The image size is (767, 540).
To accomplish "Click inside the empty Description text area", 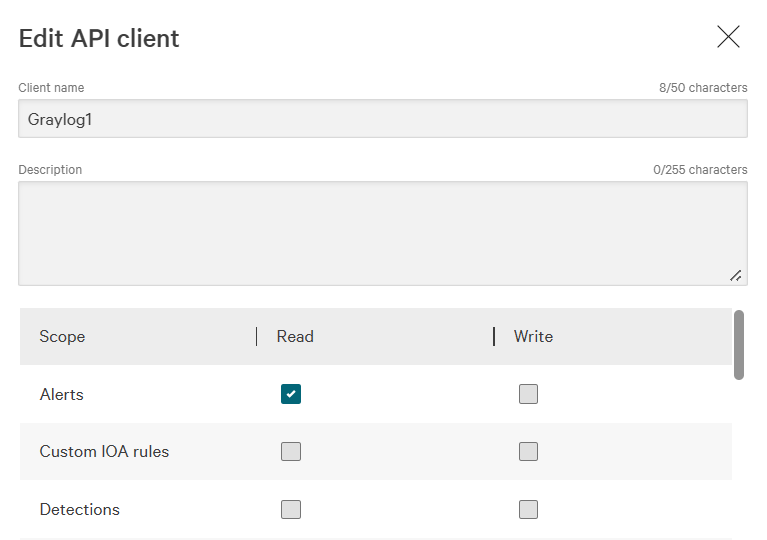I will tap(383, 233).
